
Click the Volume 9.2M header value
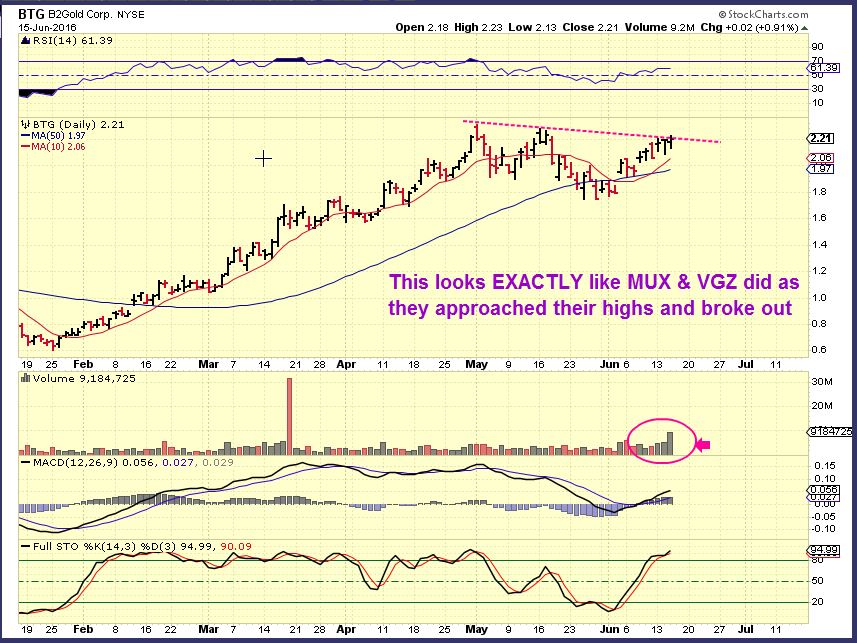(x=660, y=27)
